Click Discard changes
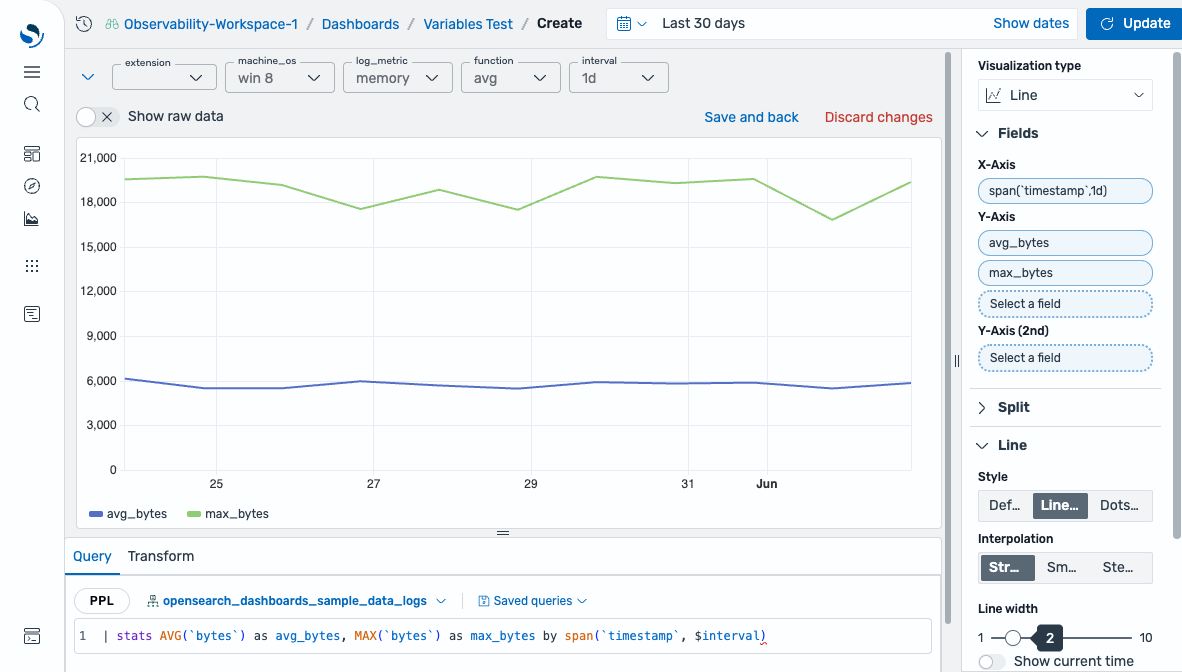The image size is (1182, 672). pyautogui.click(x=878, y=117)
